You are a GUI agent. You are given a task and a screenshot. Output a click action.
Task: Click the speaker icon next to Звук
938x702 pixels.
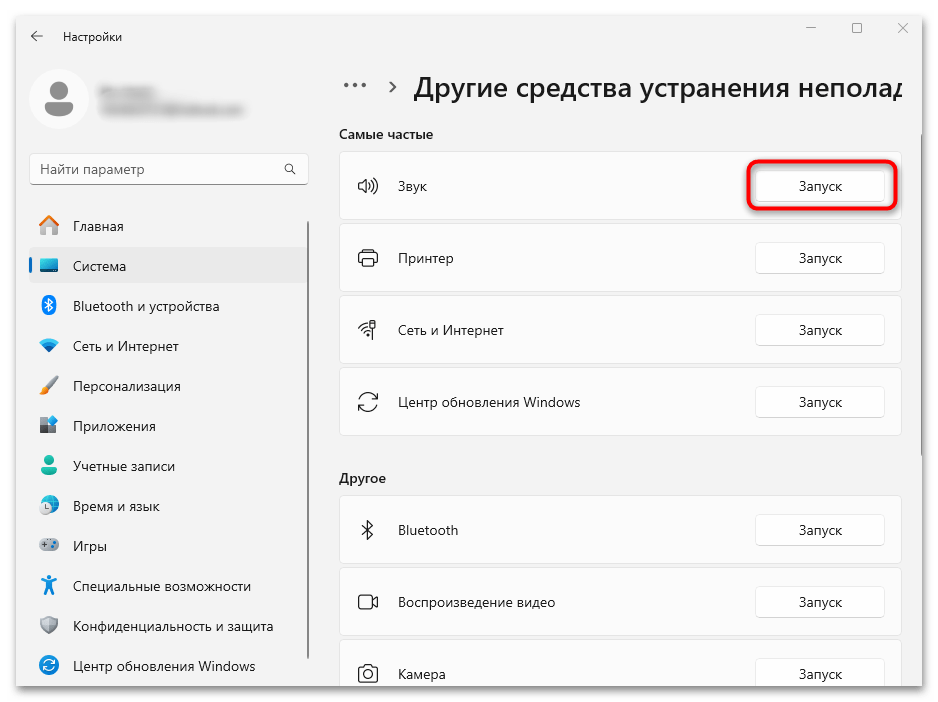[368, 185]
